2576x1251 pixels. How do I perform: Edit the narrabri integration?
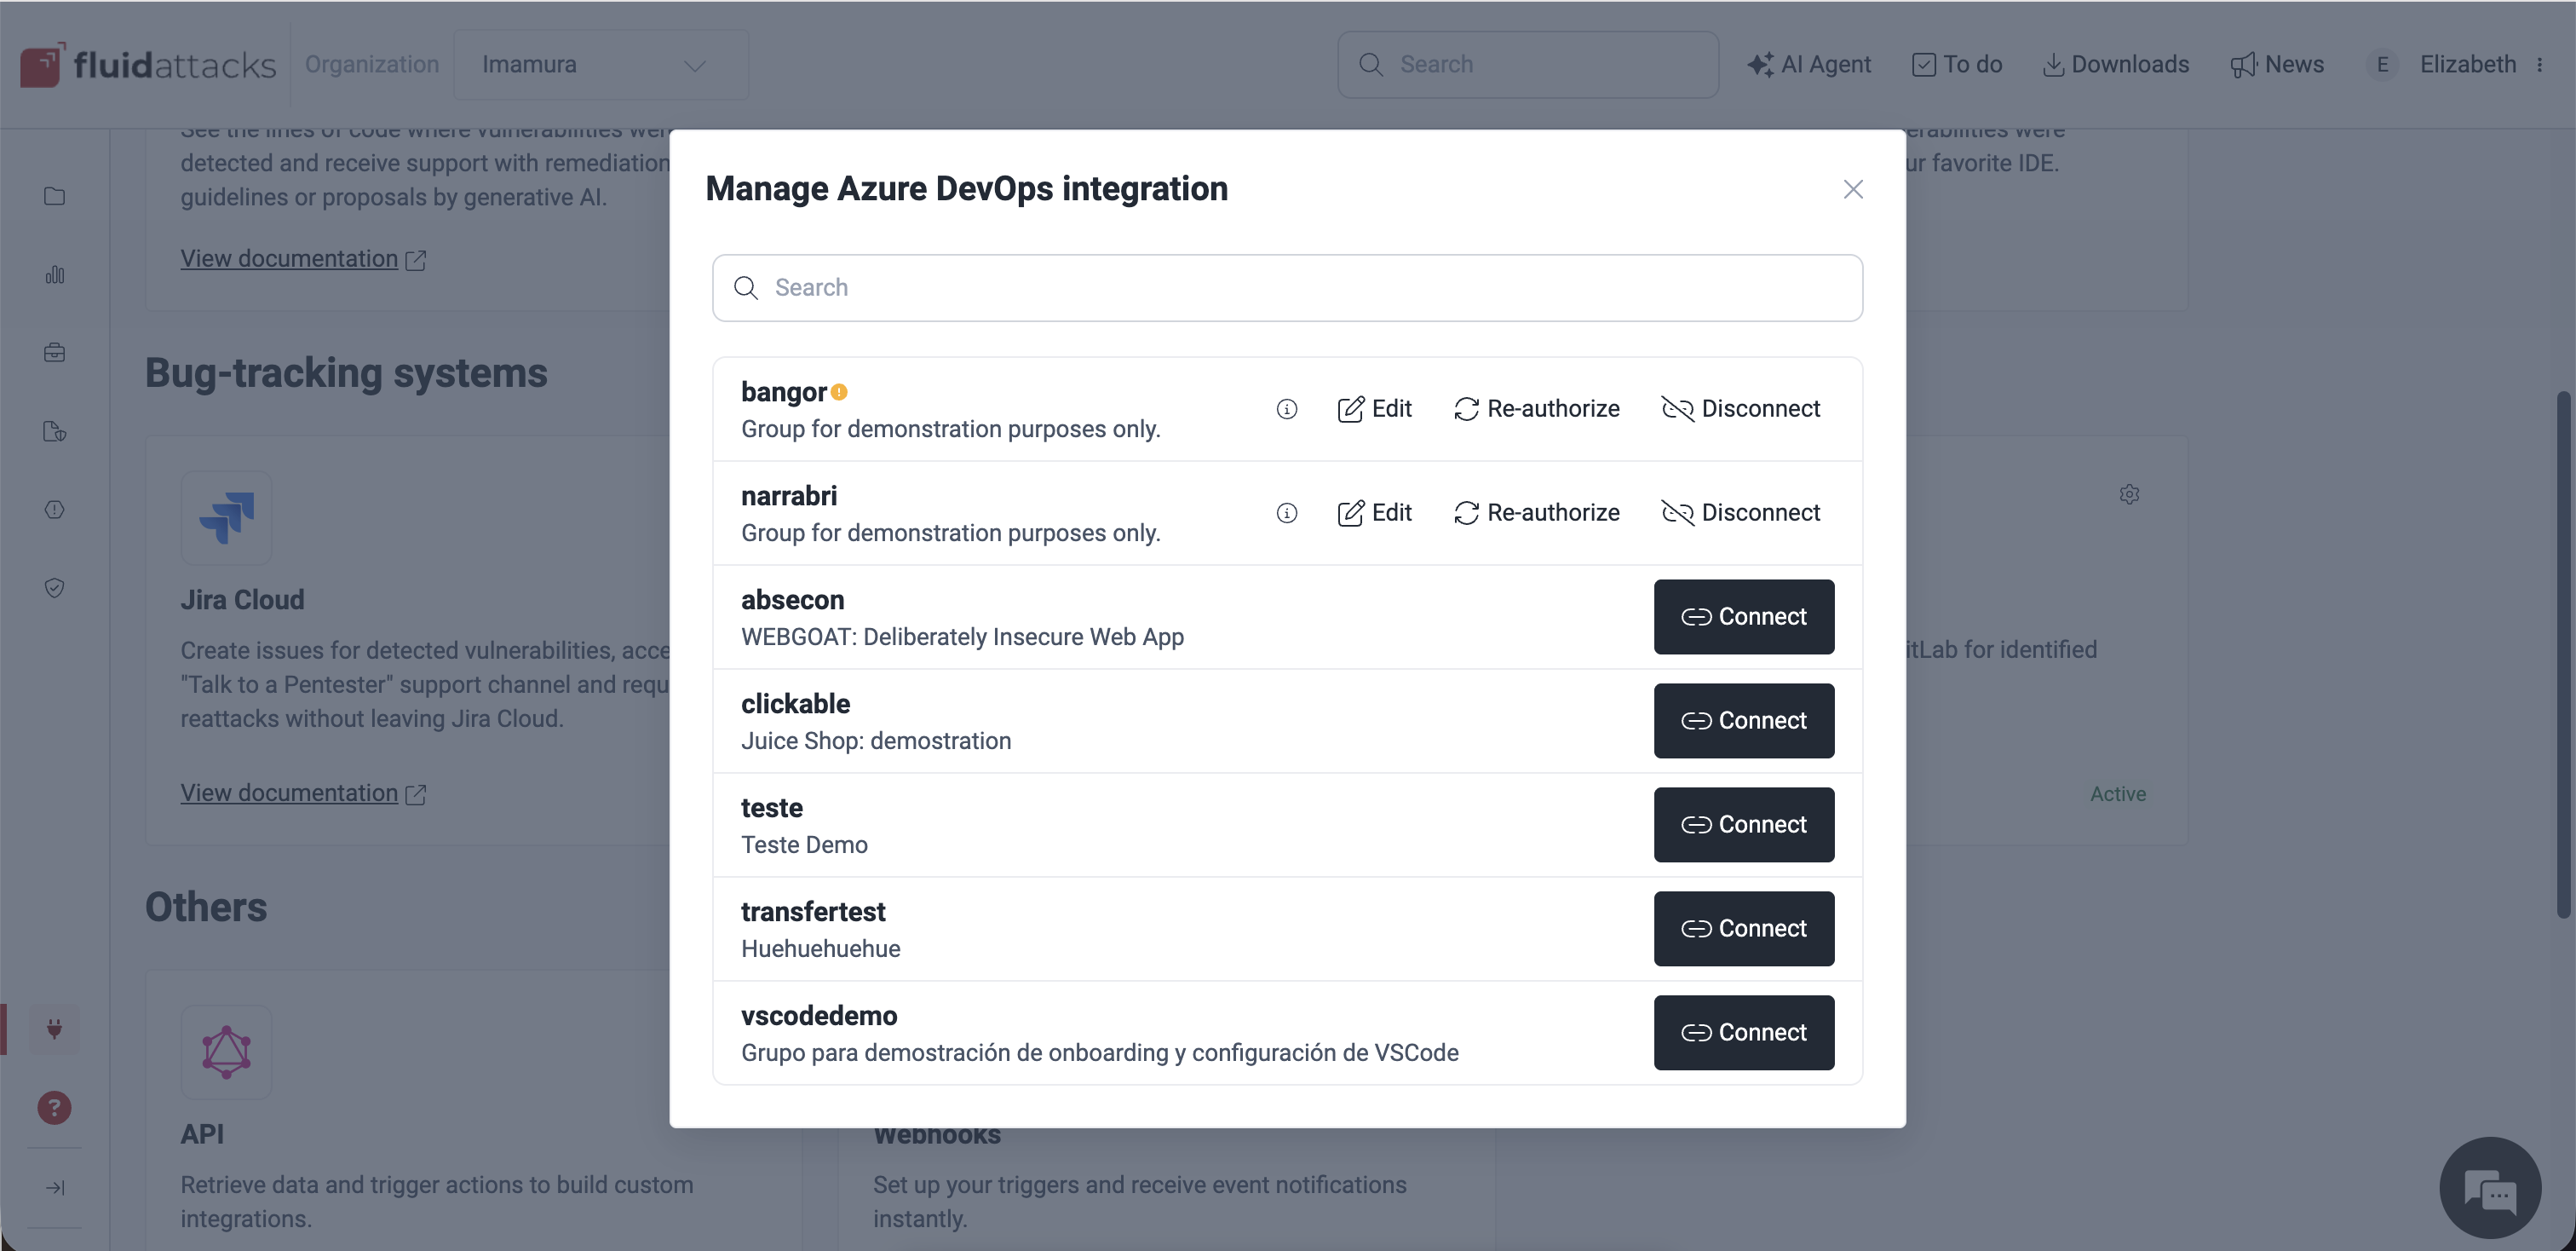coord(1375,513)
